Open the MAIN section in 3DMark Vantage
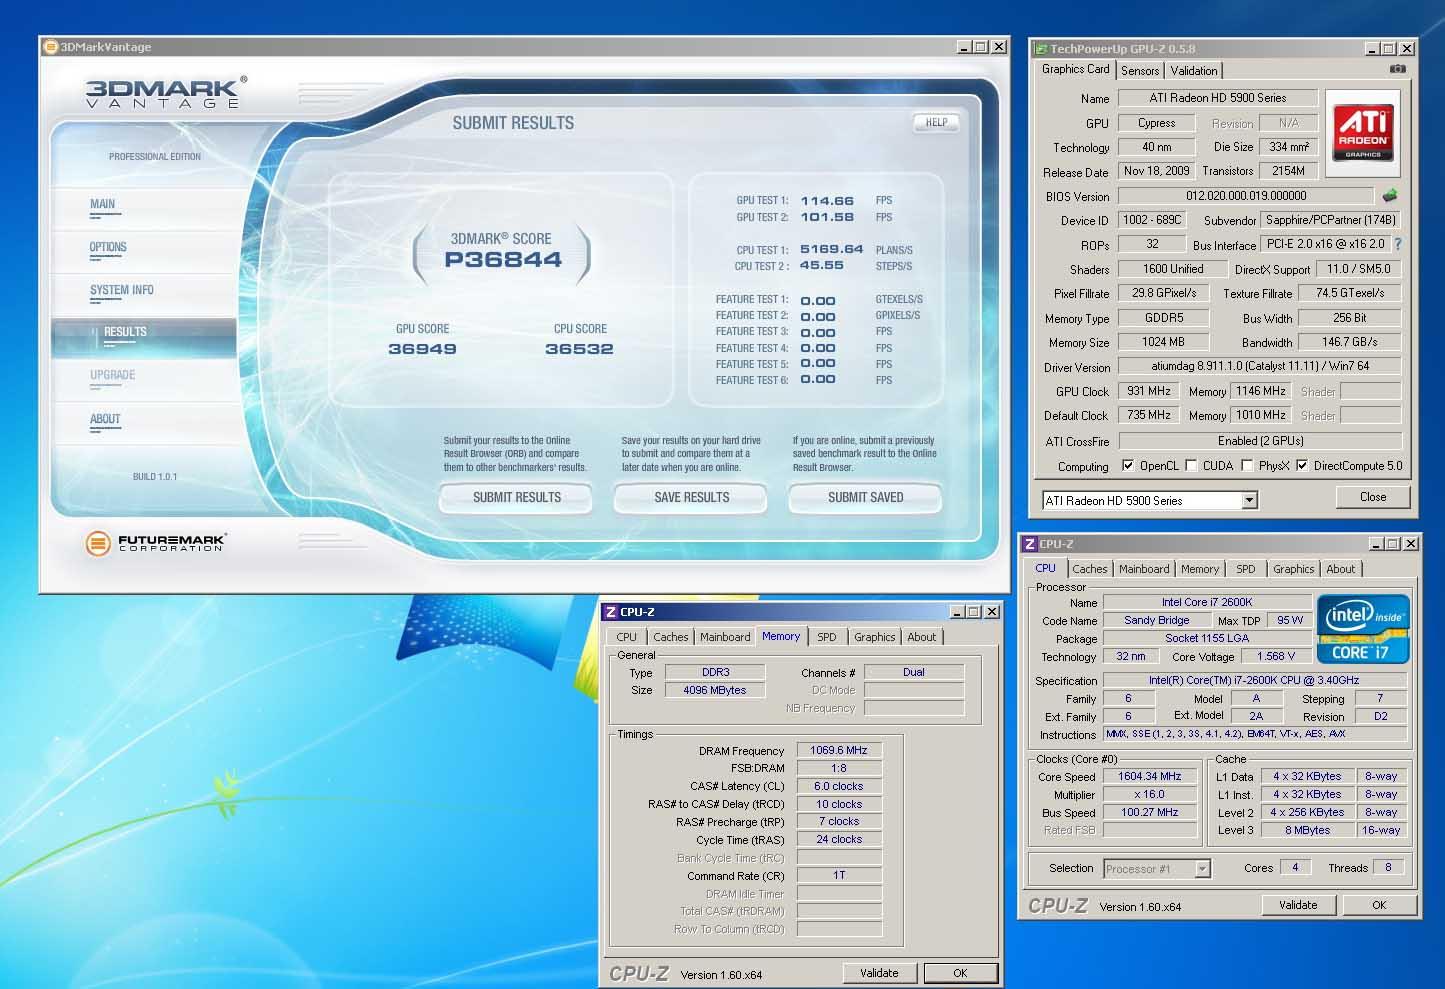This screenshot has width=1445, height=989. coord(103,204)
